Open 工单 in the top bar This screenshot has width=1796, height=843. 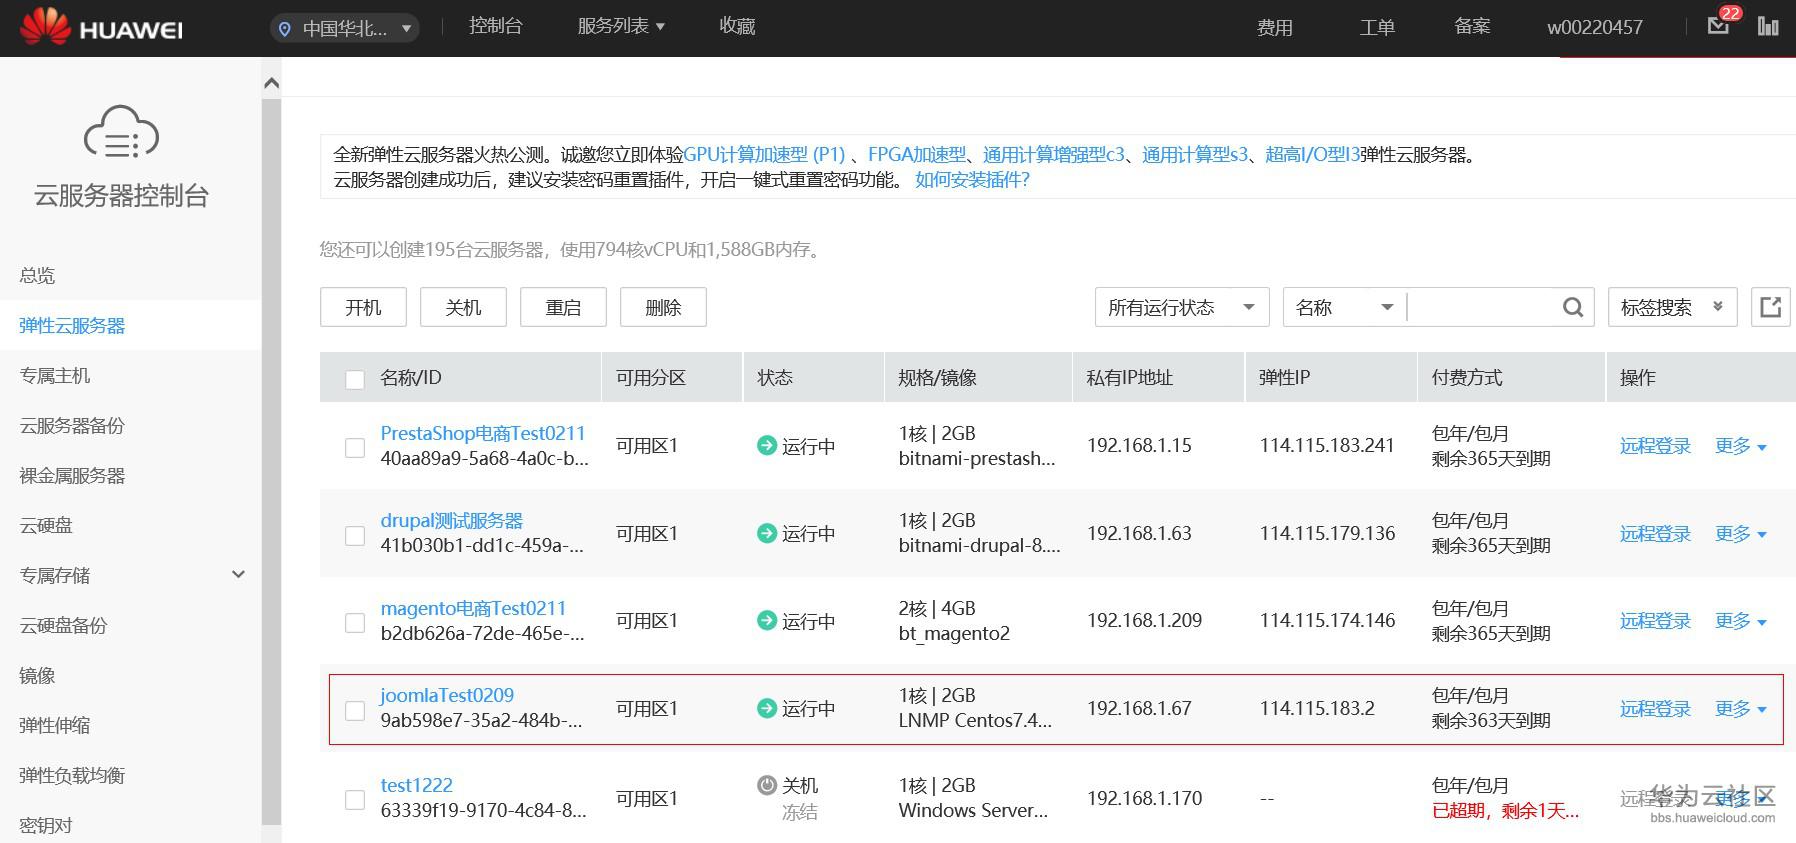click(x=1377, y=28)
